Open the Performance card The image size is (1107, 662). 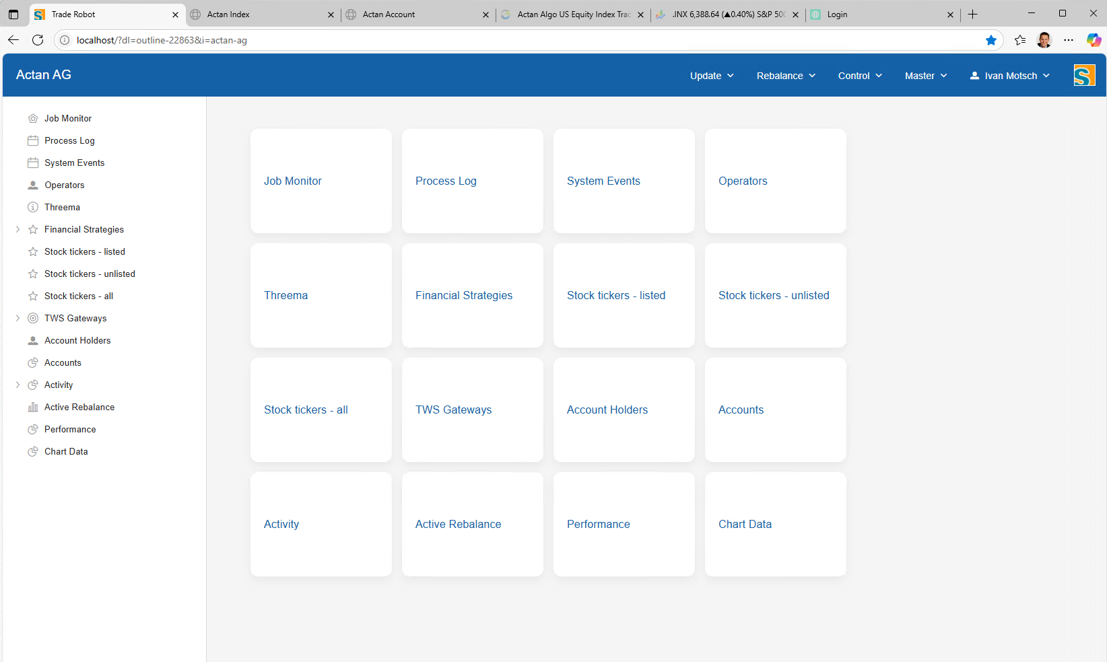click(624, 524)
